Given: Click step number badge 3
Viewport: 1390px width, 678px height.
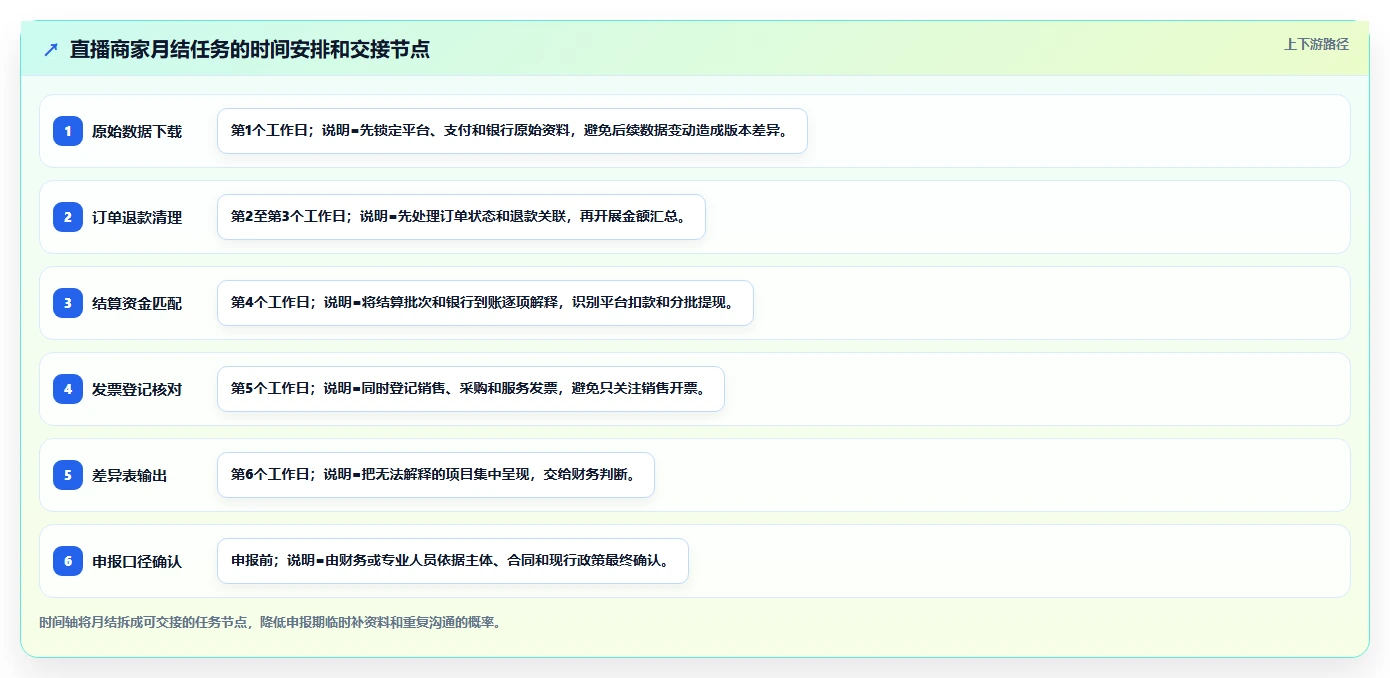Looking at the screenshot, I should 68,303.
